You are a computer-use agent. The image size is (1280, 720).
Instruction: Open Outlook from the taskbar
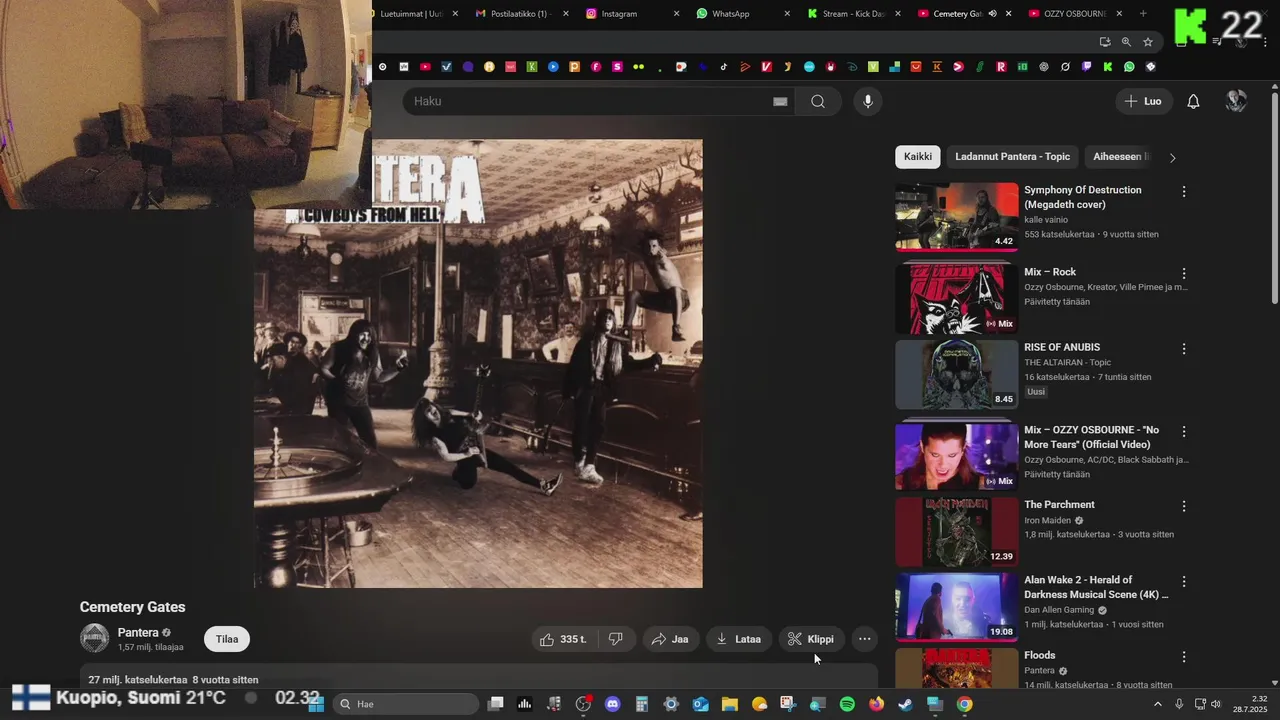[x=701, y=704]
